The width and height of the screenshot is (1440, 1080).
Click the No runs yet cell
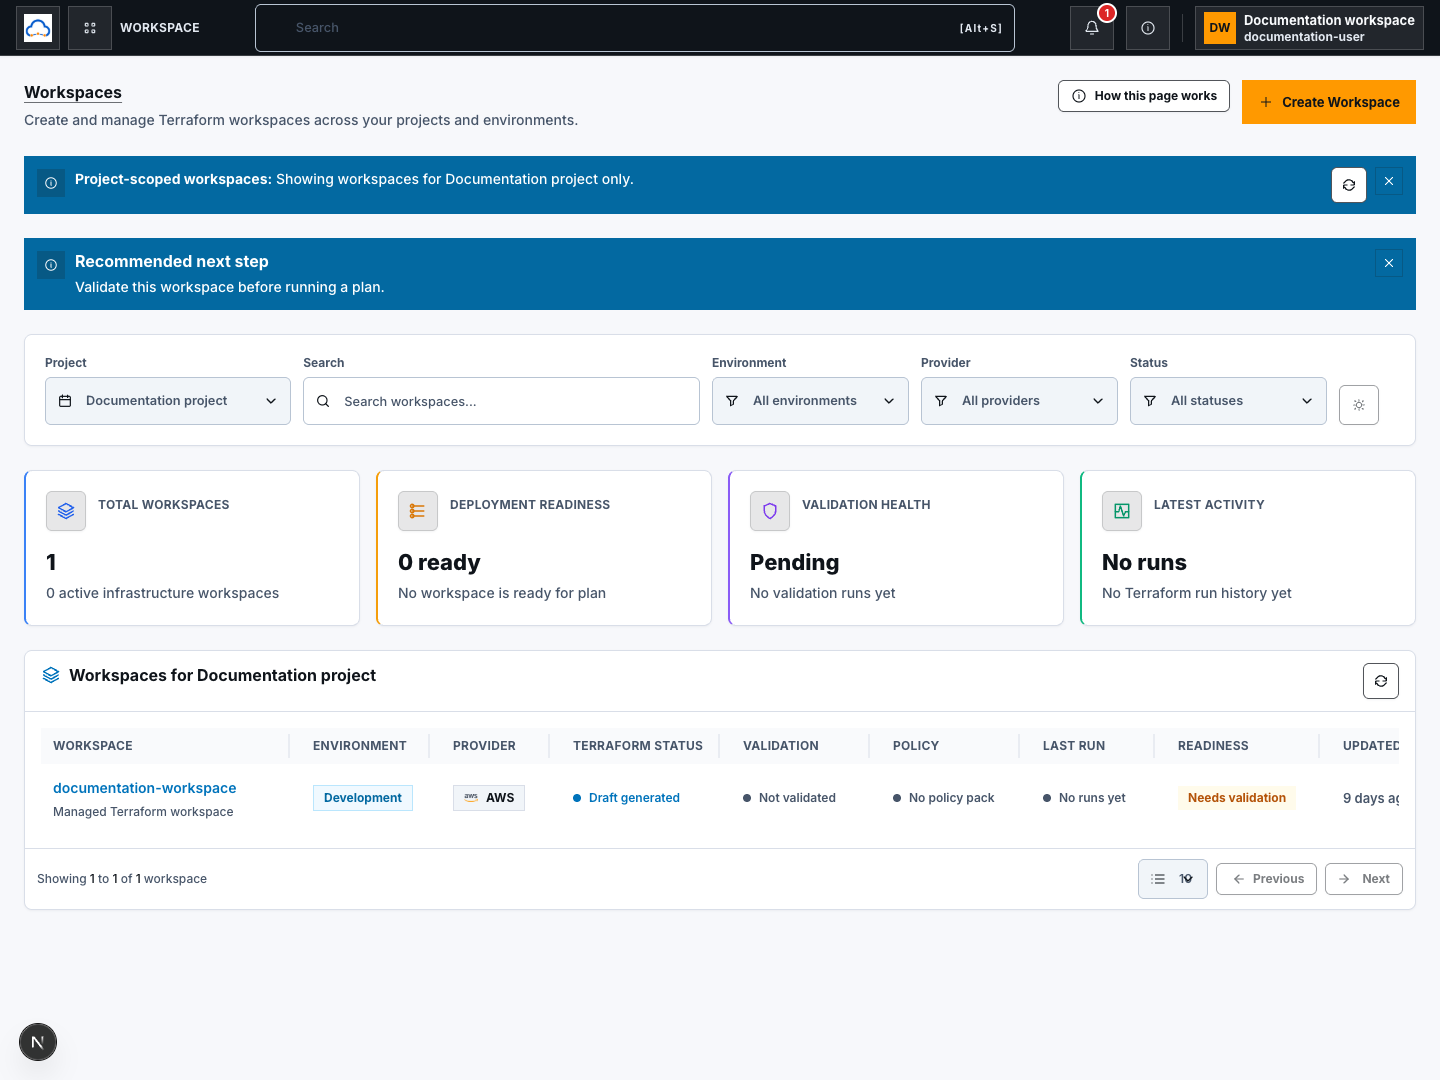click(1084, 798)
